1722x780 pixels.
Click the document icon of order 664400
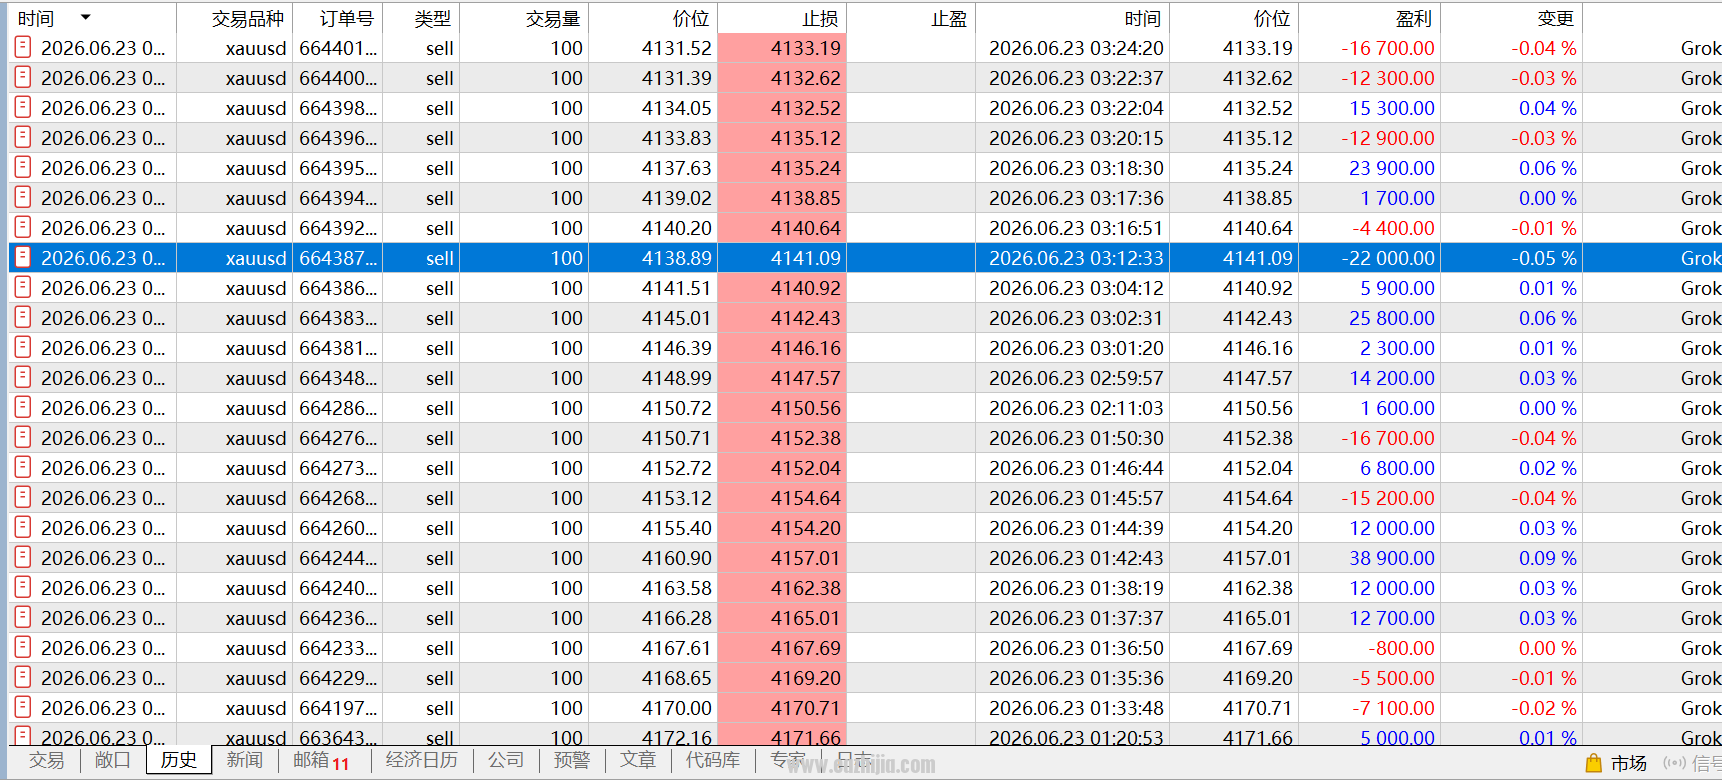pos(23,77)
